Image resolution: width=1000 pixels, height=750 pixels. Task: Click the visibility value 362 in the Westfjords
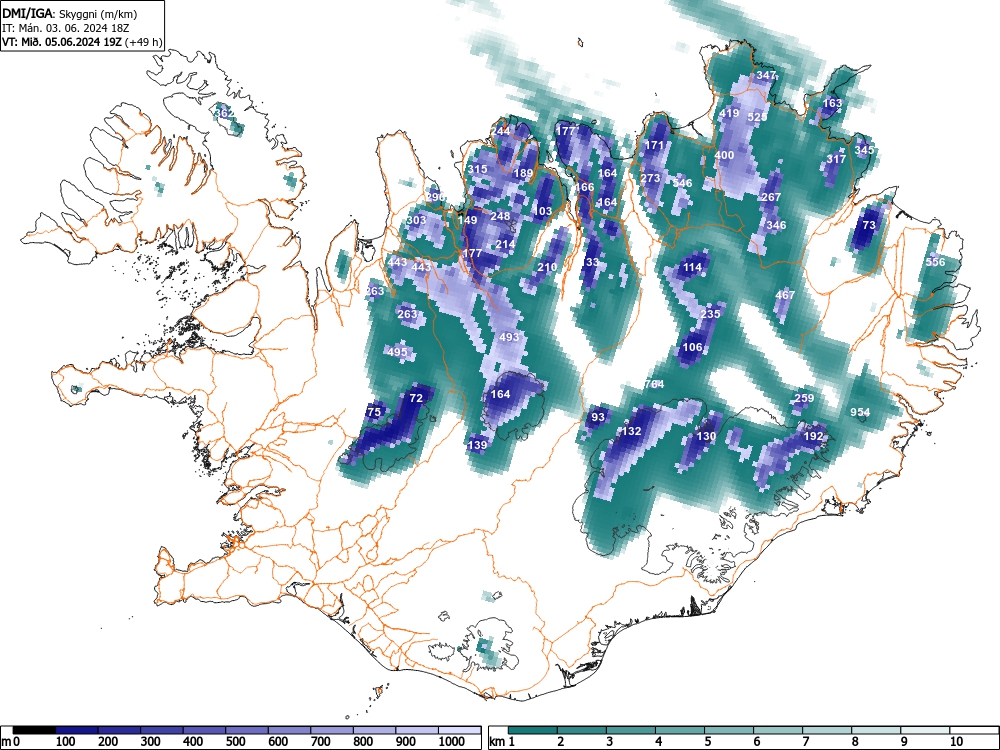[x=224, y=113]
